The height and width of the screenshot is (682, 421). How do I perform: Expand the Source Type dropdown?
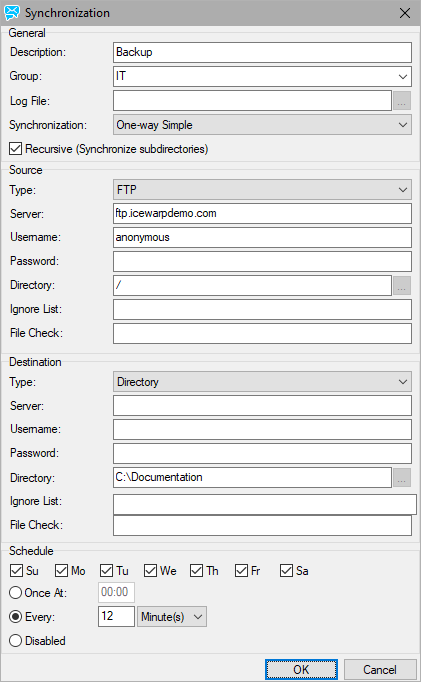click(x=262, y=190)
